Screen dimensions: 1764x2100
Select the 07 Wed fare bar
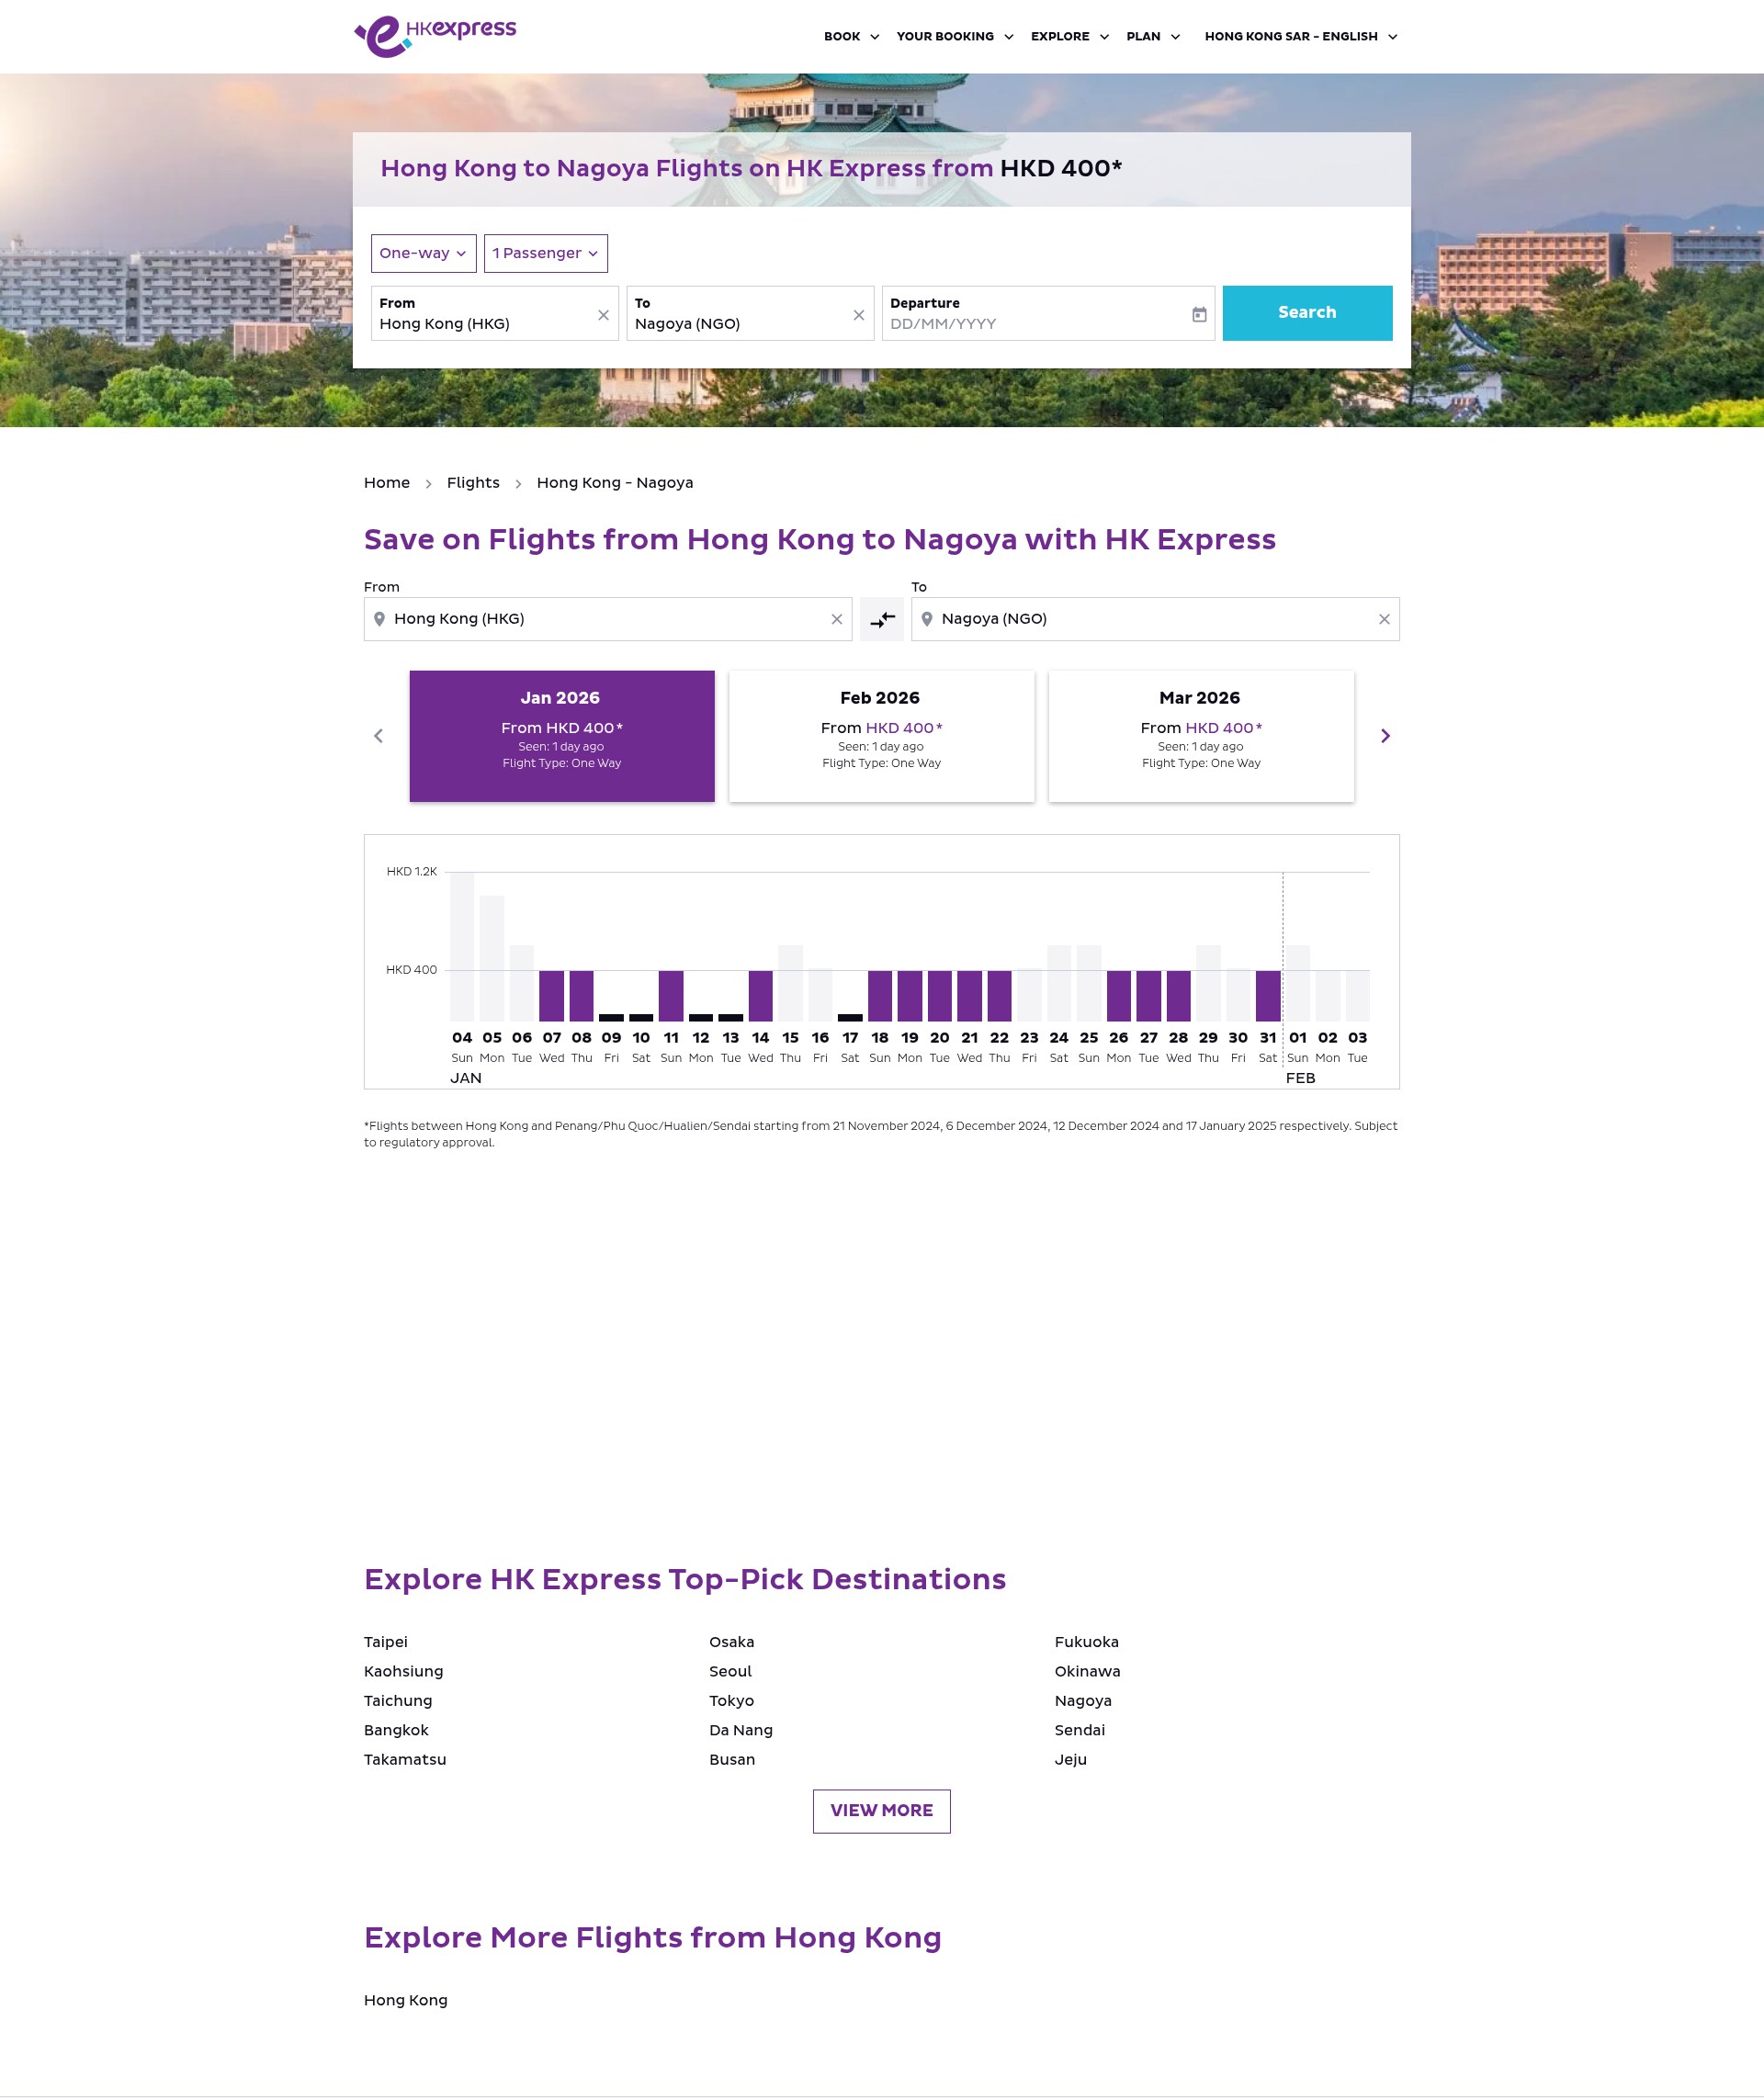click(552, 996)
